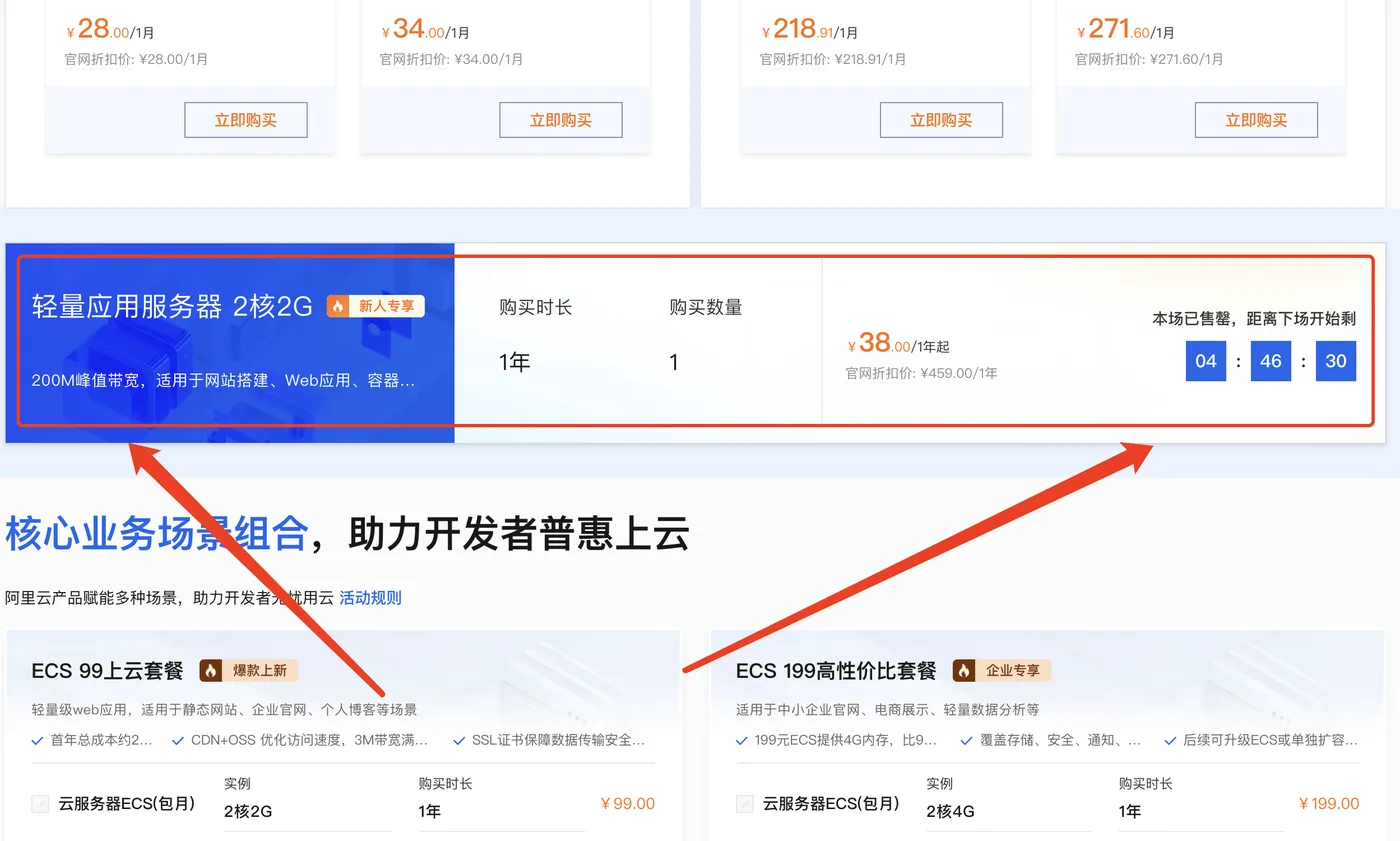Click the 核心业务场景组合 heading
This screenshot has height=841, width=1400.
(x=156, y=534)
